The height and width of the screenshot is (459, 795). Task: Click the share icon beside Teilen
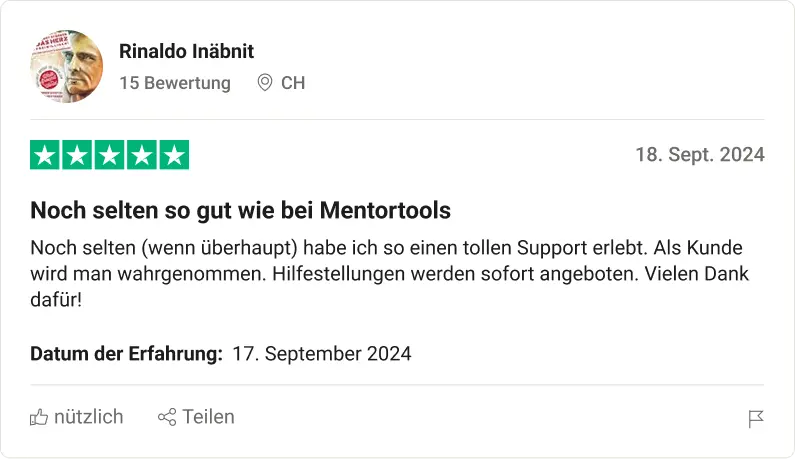coord(167,417)
